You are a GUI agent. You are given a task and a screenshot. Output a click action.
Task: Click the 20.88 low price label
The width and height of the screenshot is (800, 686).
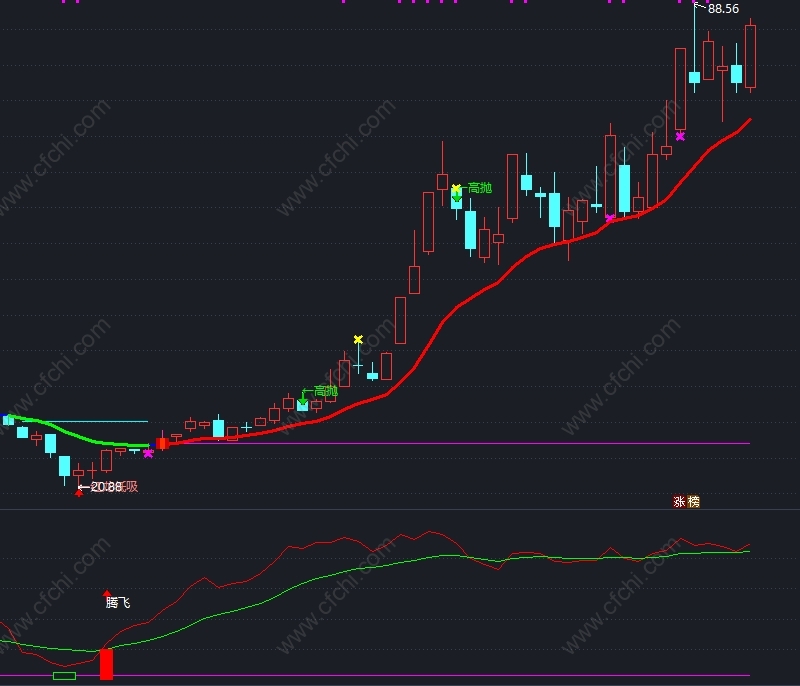pyautogui.click(x=107, y=487)
